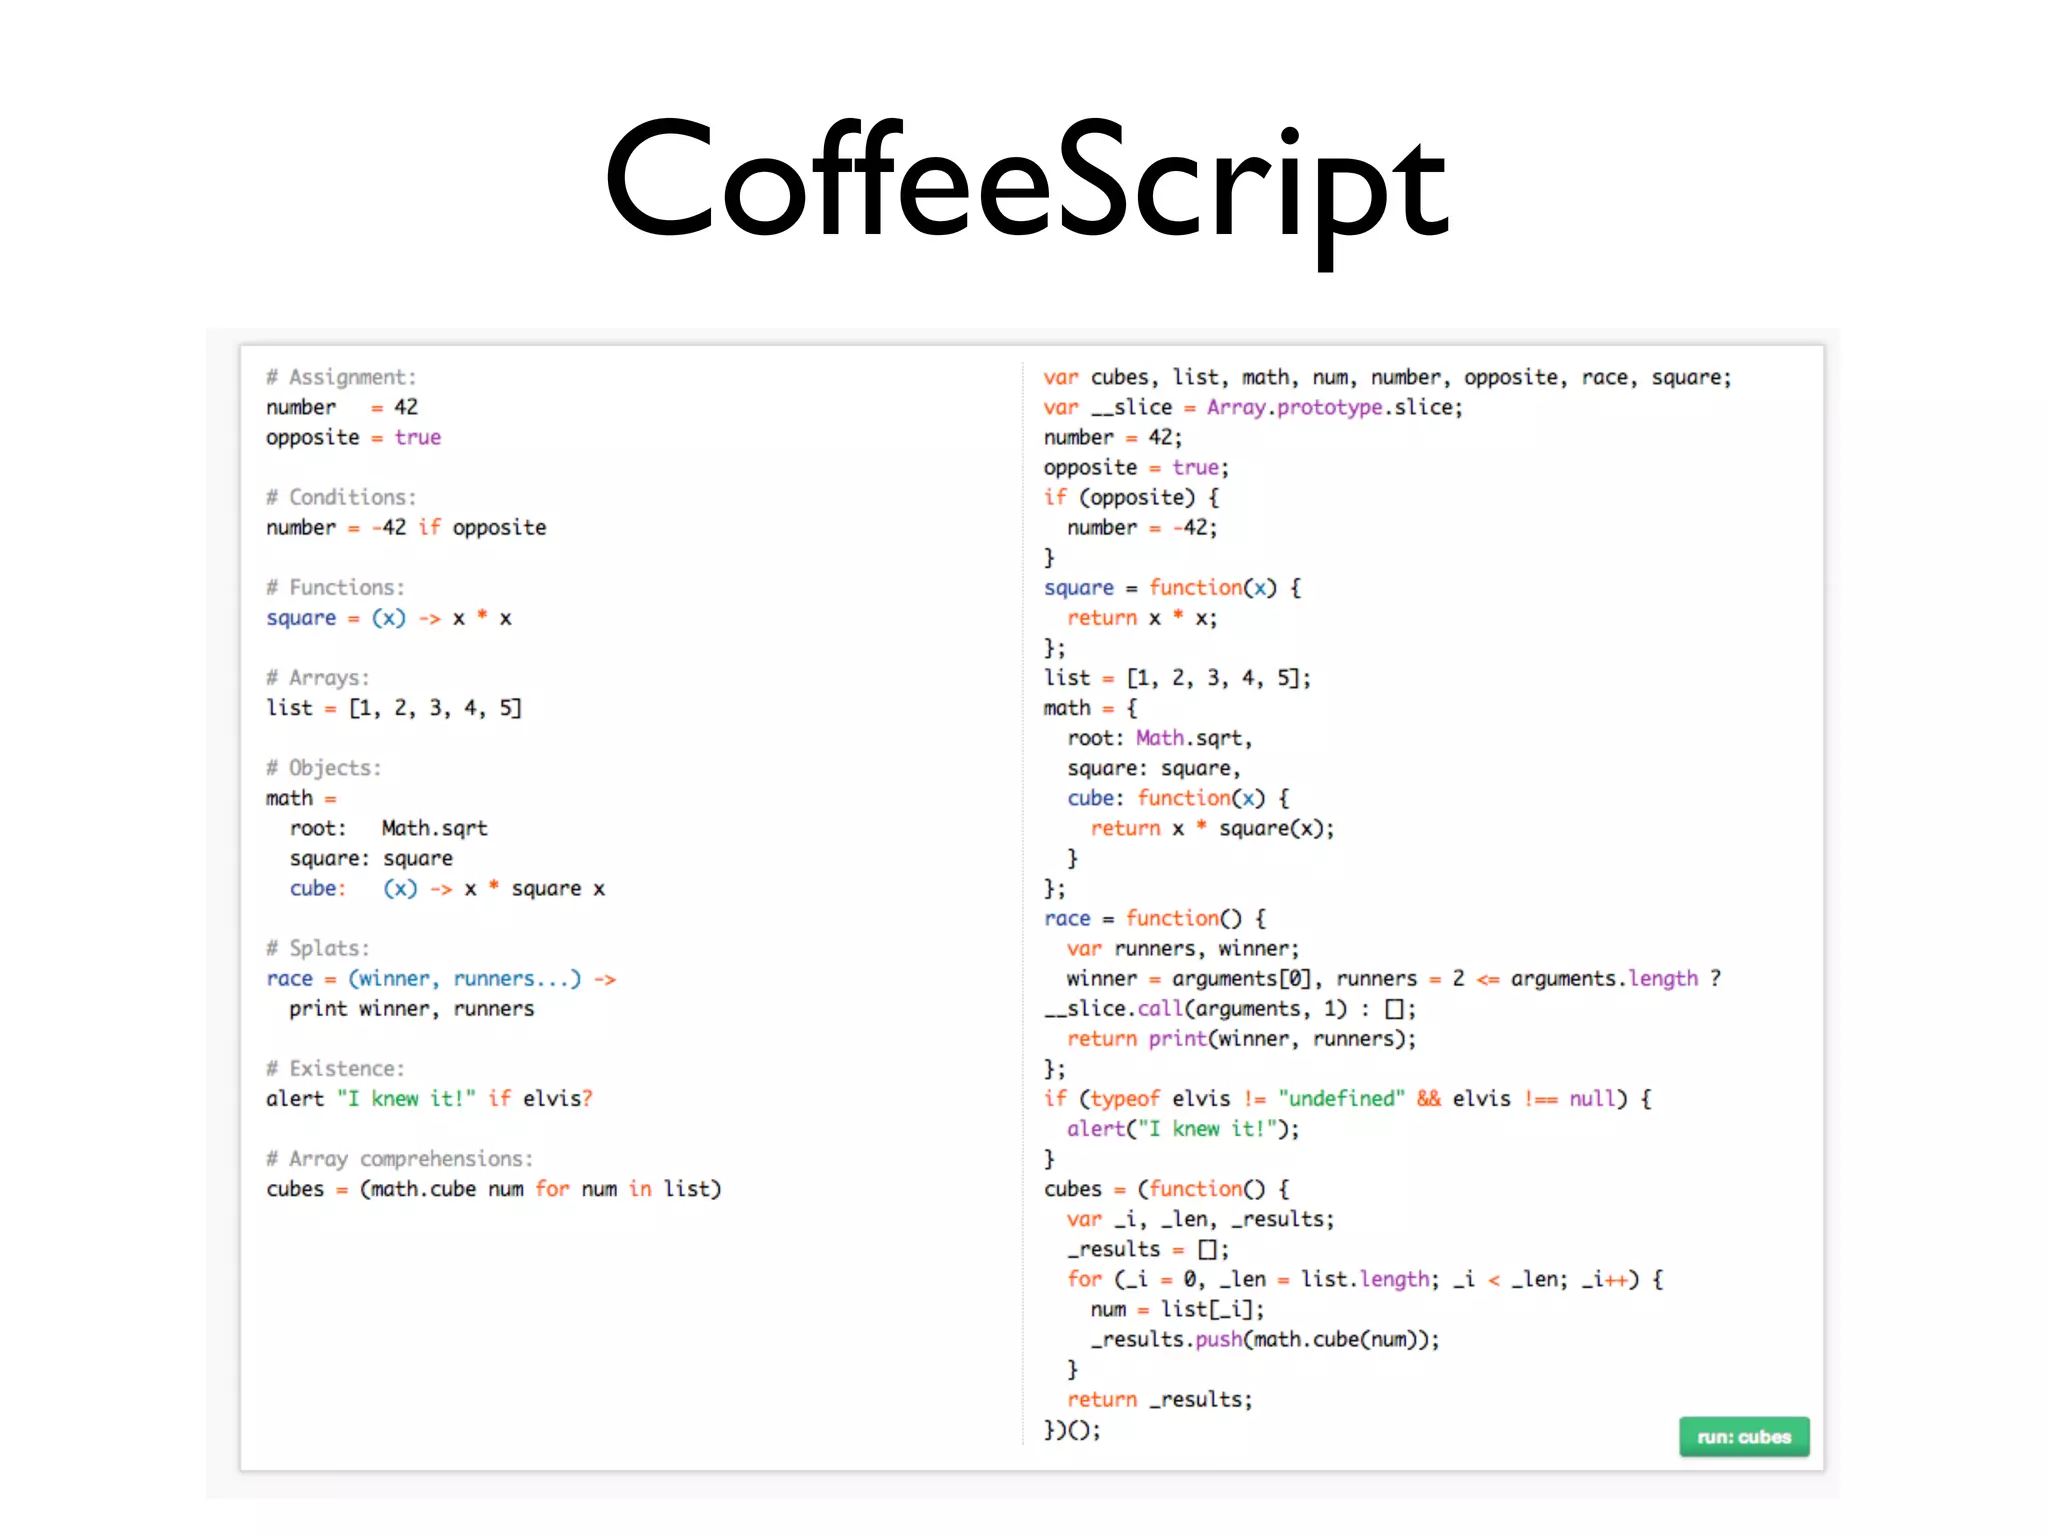Click 'cube: function(x) {' line

1178,798
